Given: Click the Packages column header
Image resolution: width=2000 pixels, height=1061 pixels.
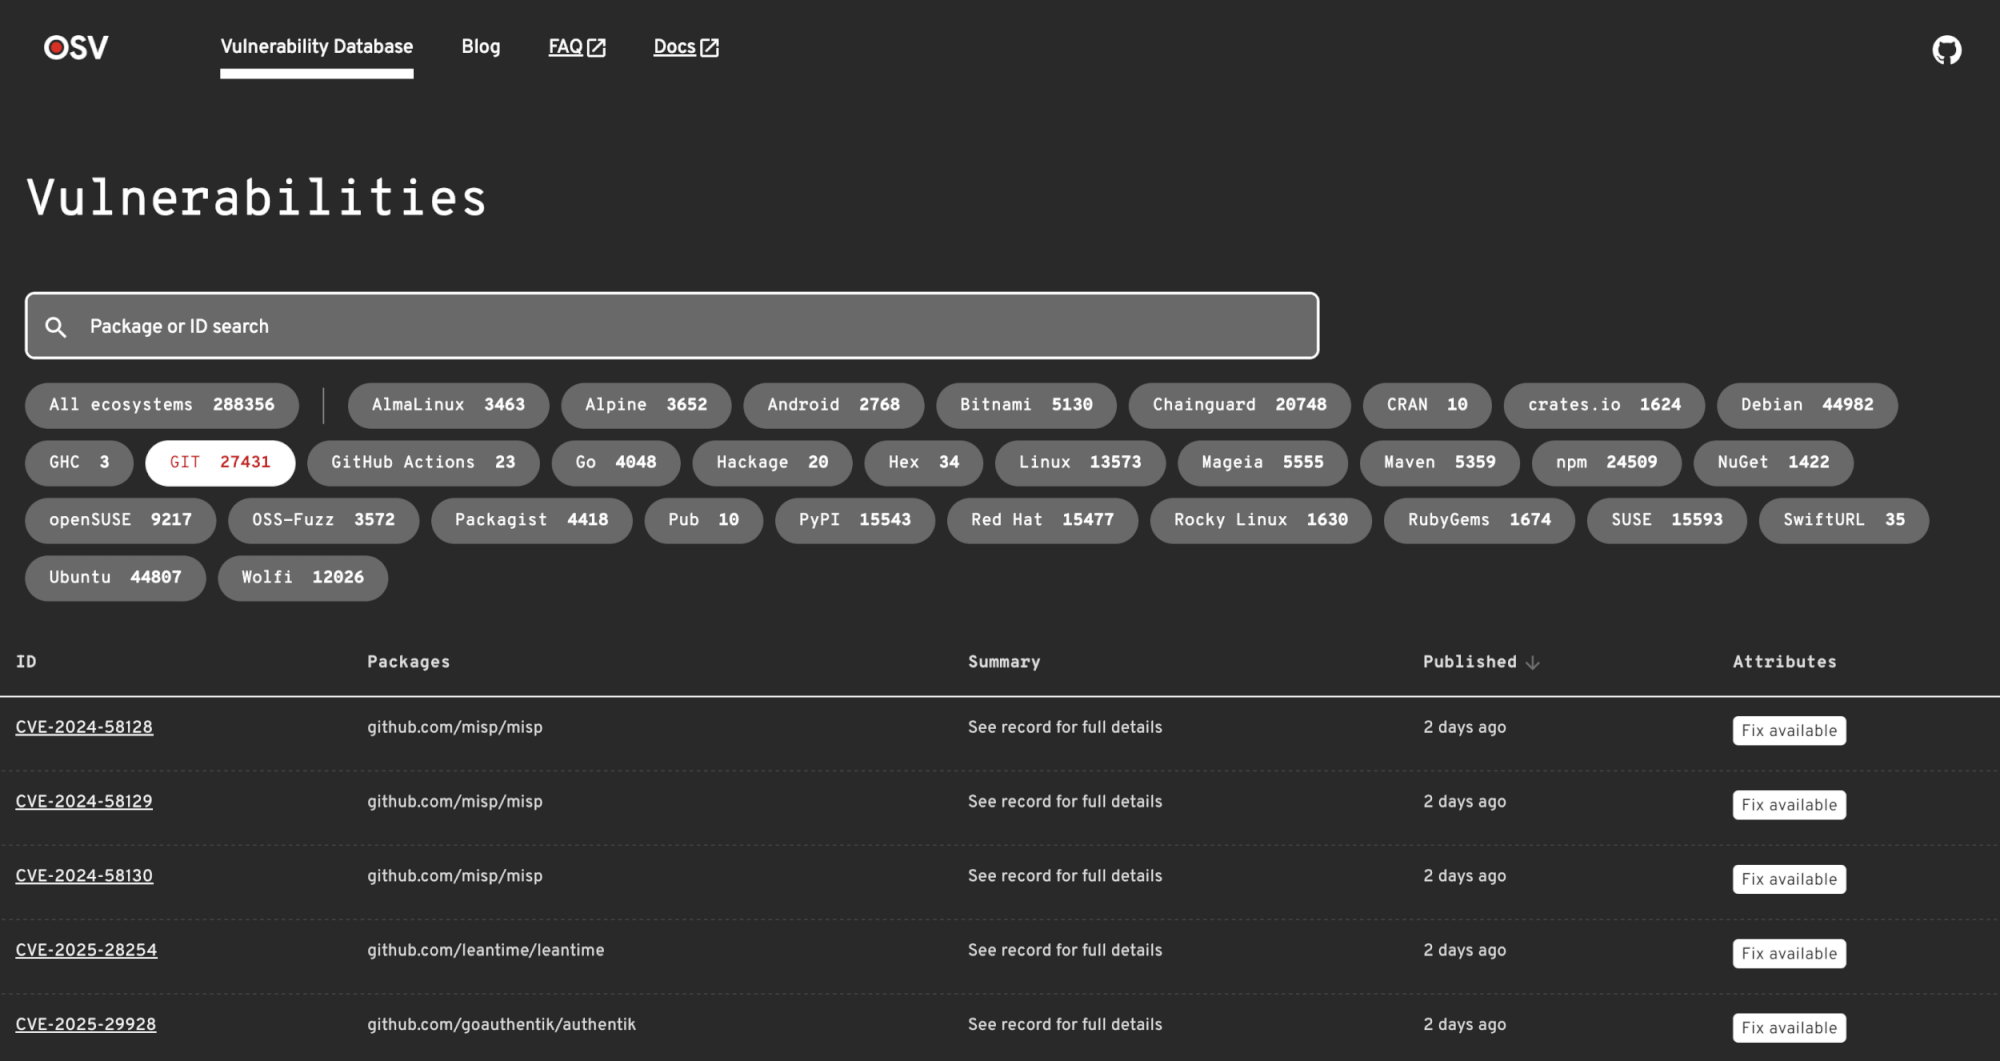Looking at the screenshot, I should (x=408, y=662).
